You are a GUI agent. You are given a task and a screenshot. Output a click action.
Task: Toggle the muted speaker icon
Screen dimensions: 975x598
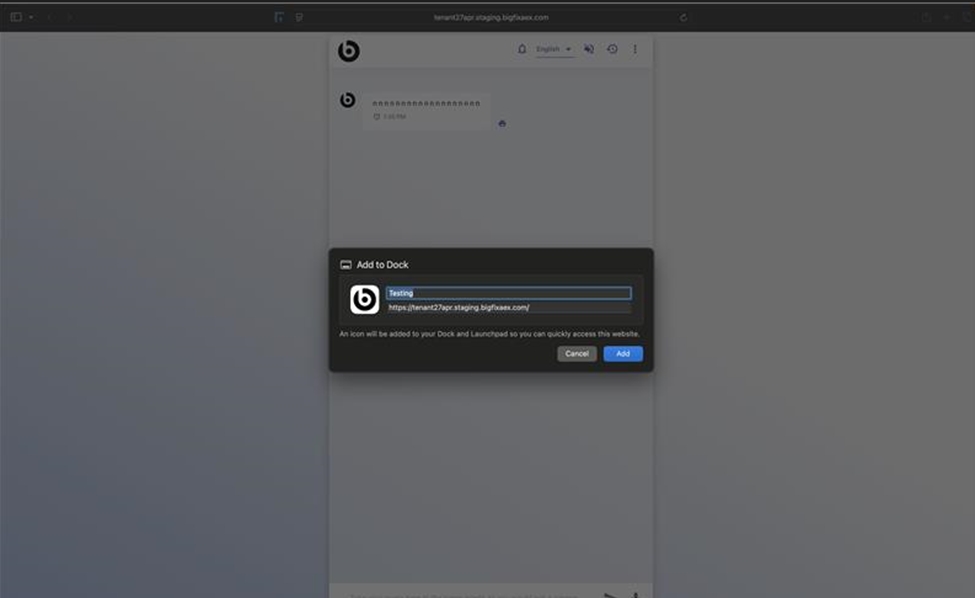click(589, 49)
